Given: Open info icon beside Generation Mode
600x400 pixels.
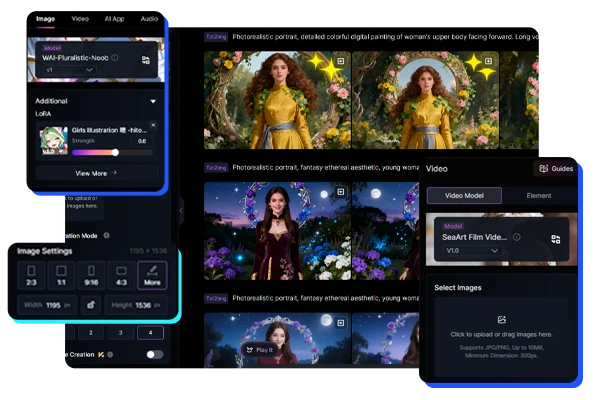Looking at the screenshot, I should coord(106,235).
